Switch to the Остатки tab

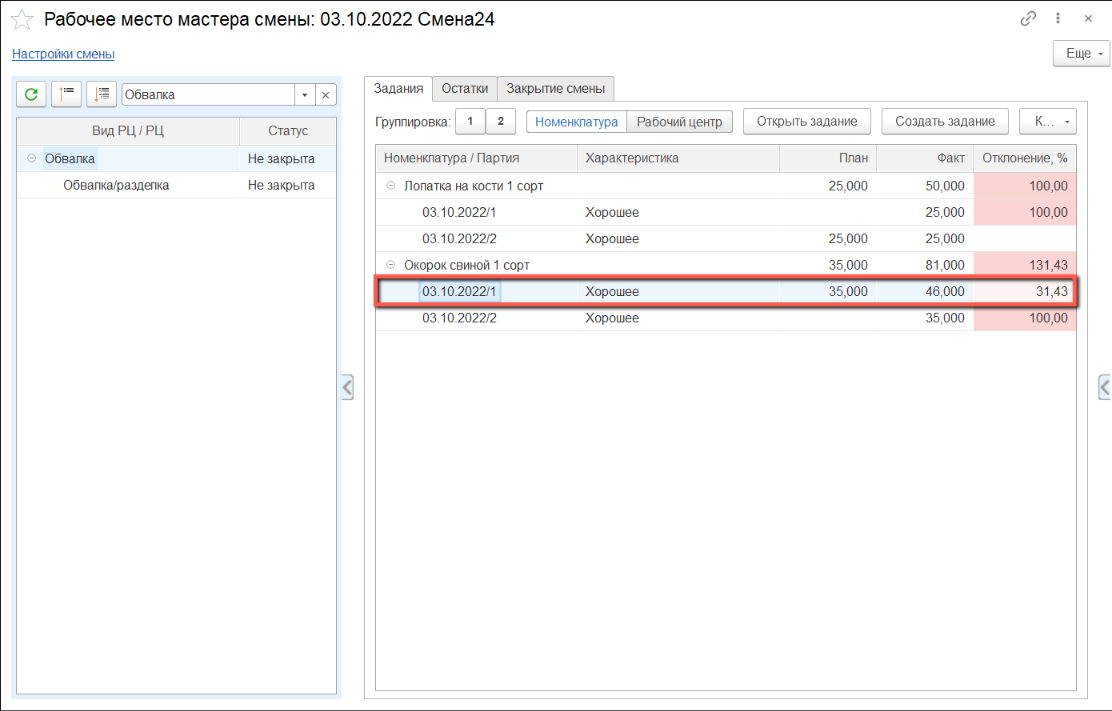[464, 88]
